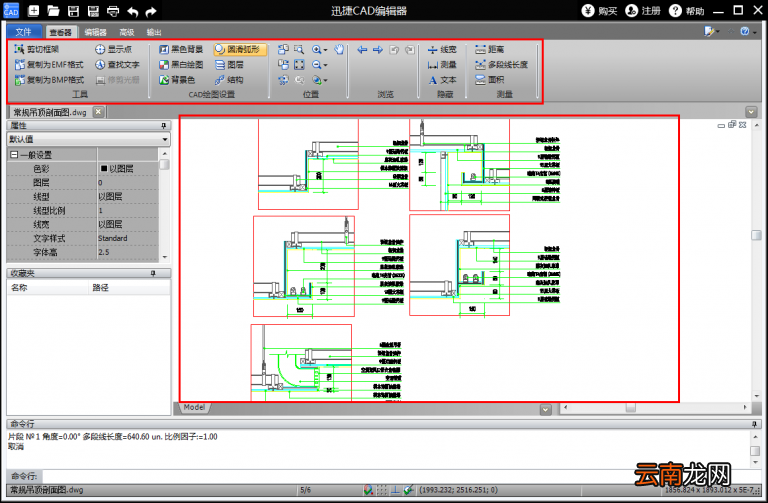Open the quick-access customize dropdown at top right
This screenshot has height=503, width=768.
[x=712, y=32]
